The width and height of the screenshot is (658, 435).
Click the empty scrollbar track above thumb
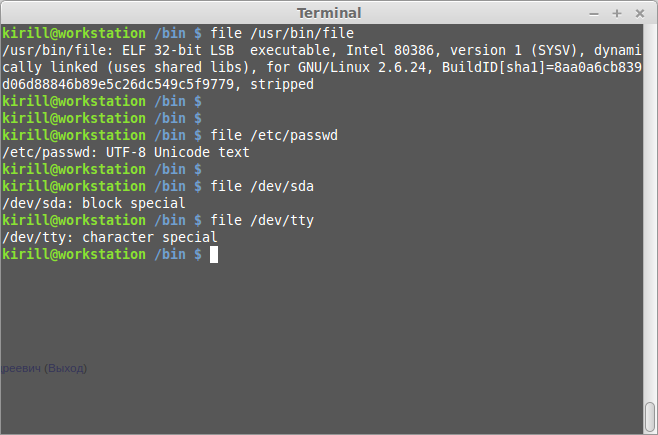650,200
